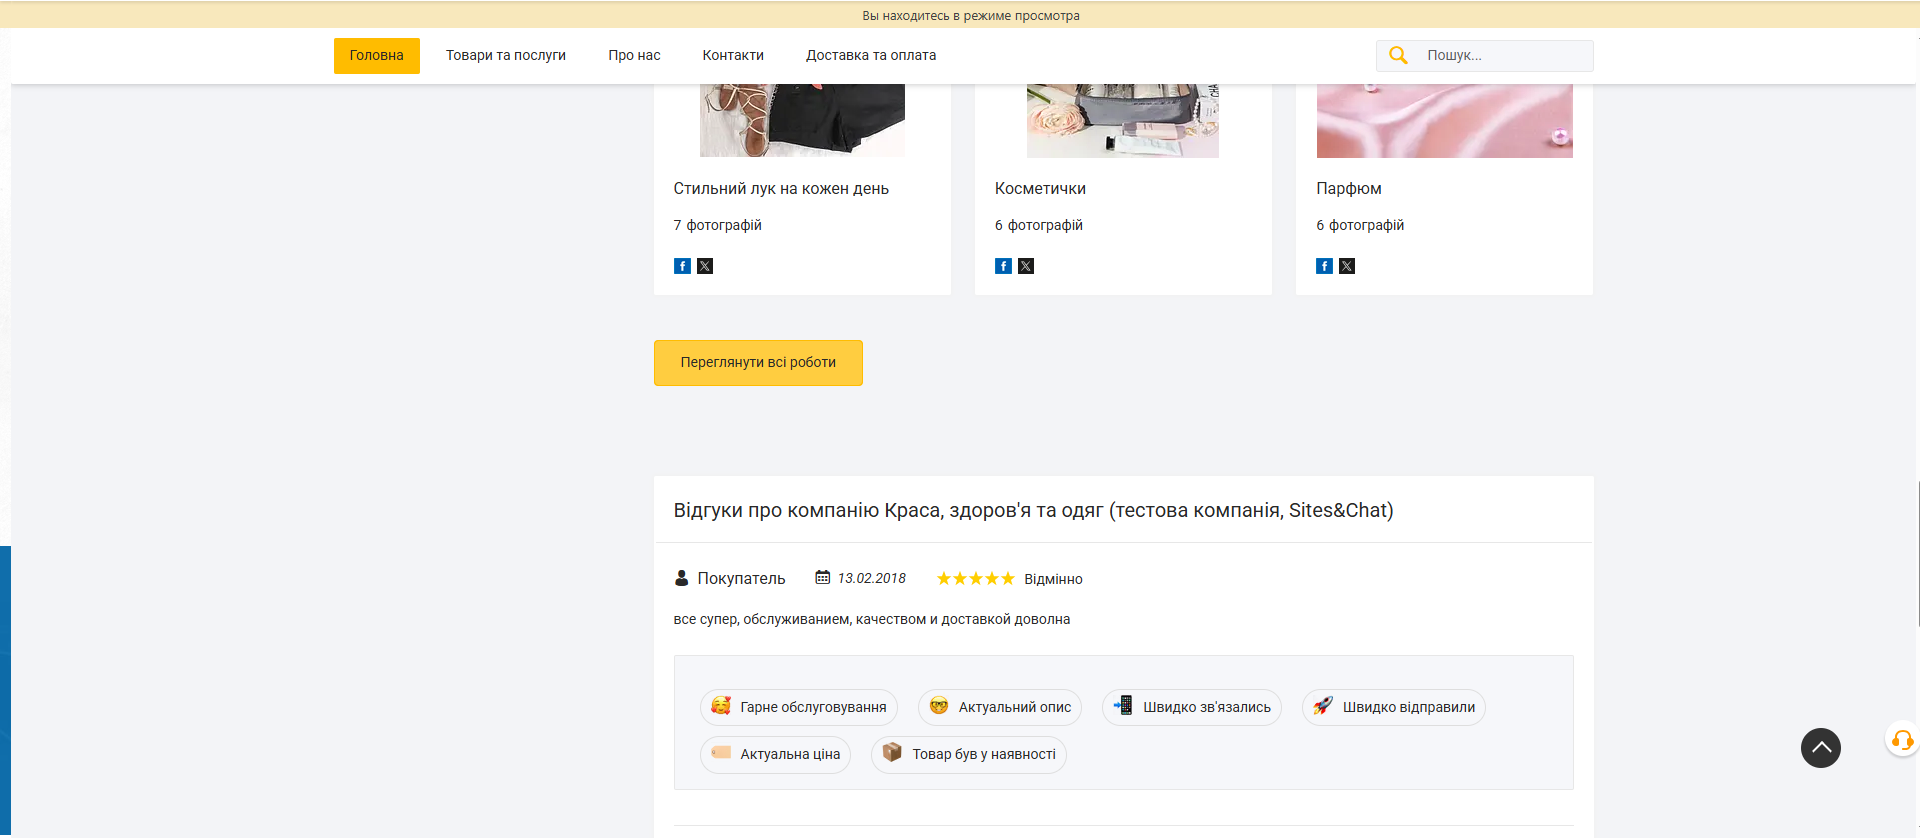The image size is (1920, 838).
Task: Share Стильний лук album on Facebook
Action: tap(682, 266)
